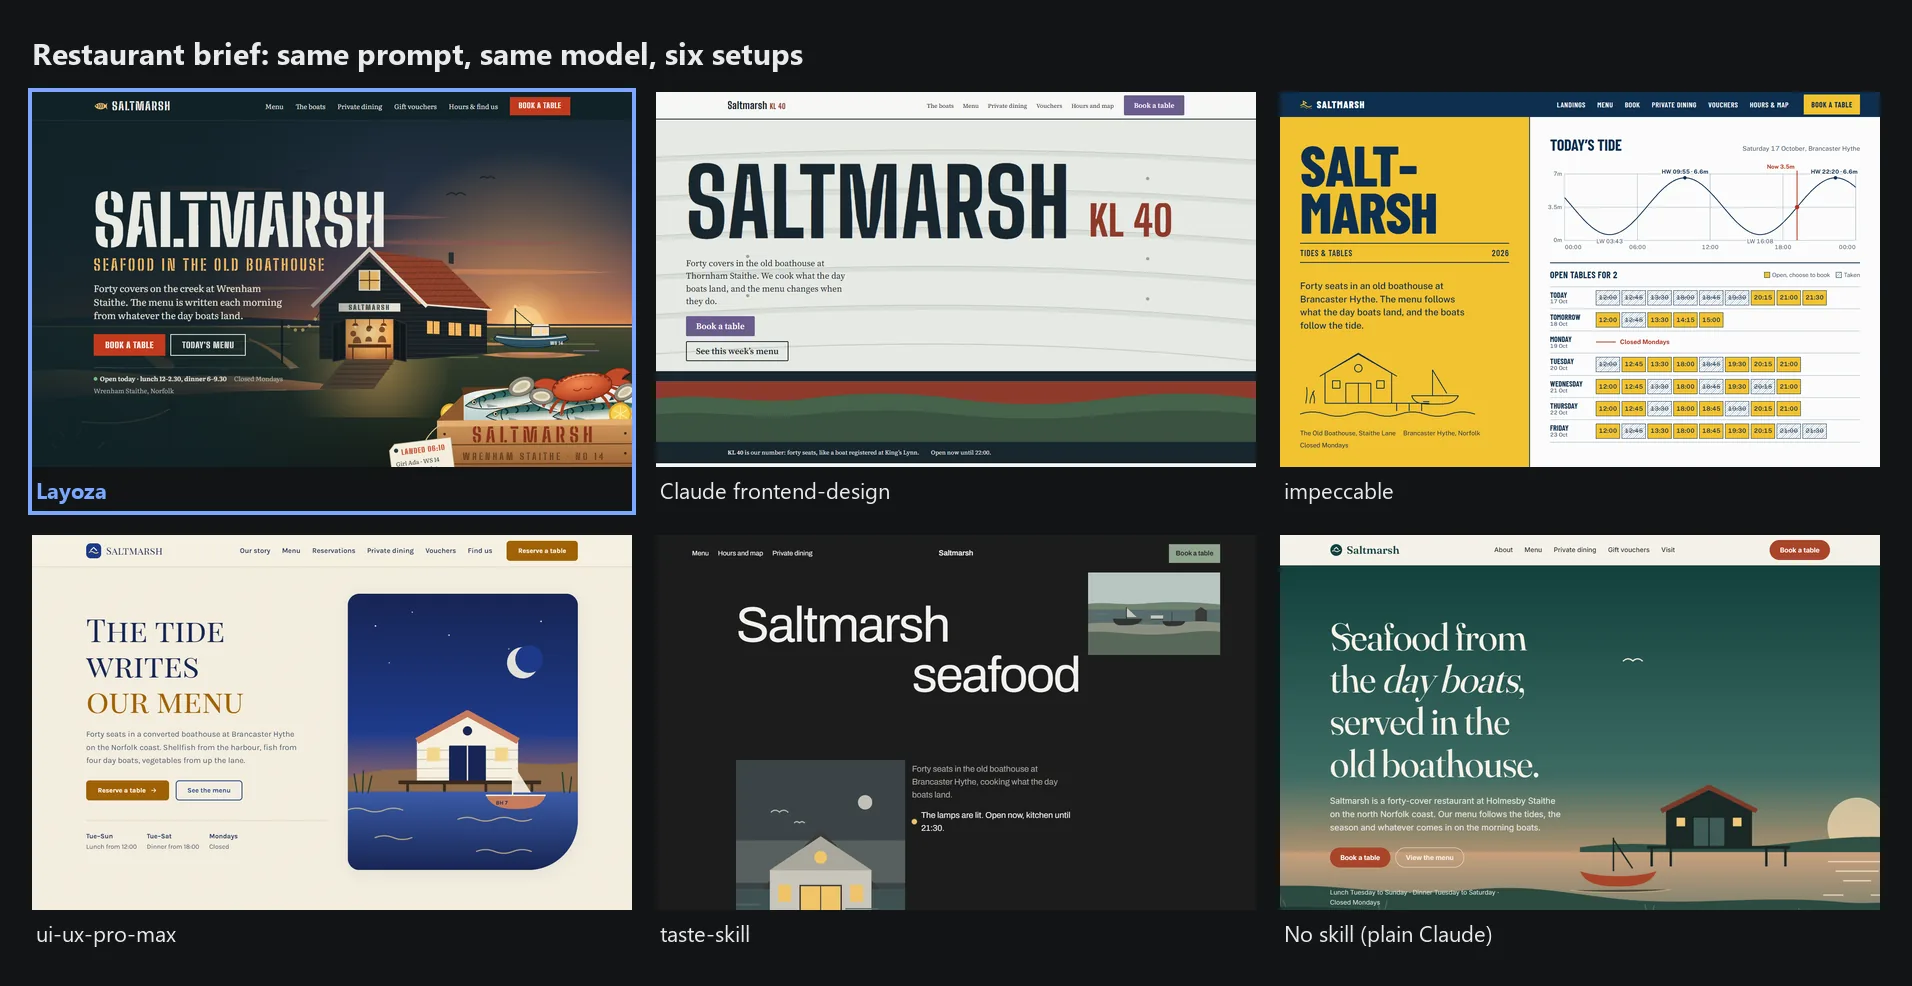Click the blue logo icon in ui-ux-pro-max mockup
This screenshot has width=1912, height=986.
(94, 551)
